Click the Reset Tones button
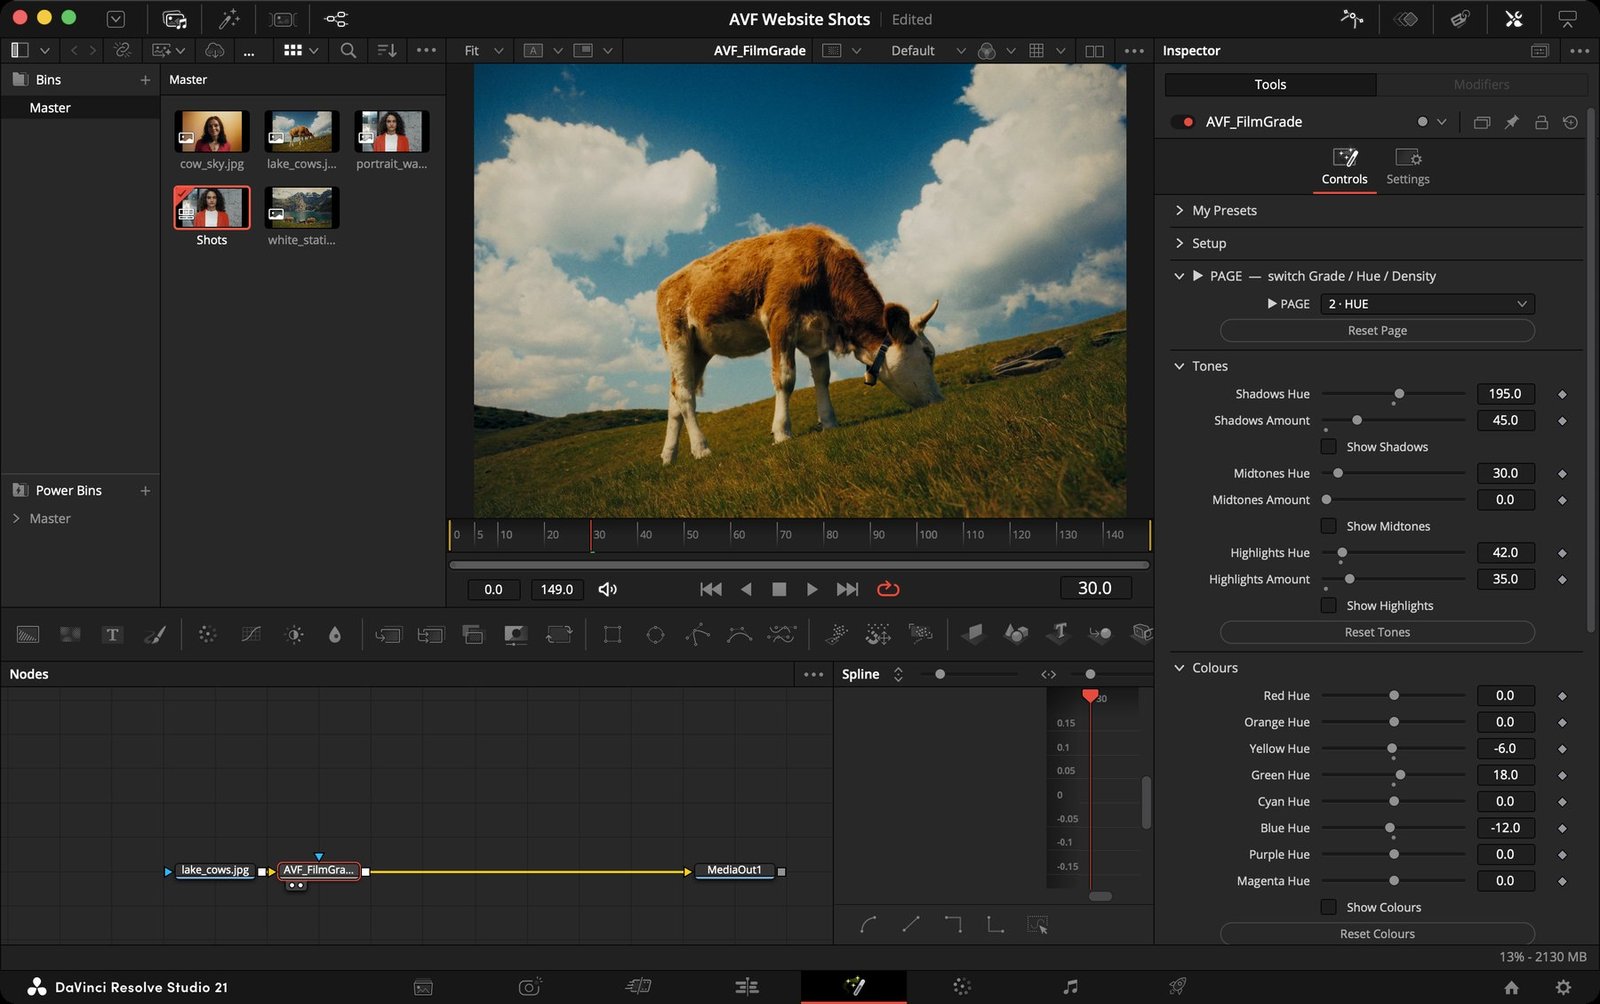Viewport: 1600px width, 1004px height. pyautogui.click(x=1377, y=632)
